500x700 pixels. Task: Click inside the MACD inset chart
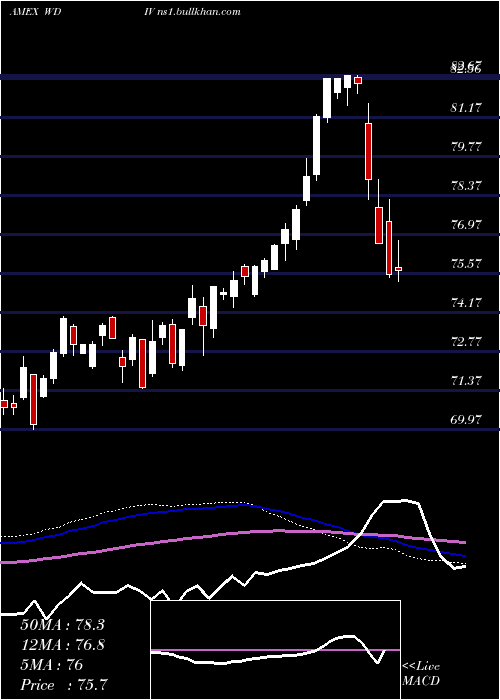tap(275, 650)
